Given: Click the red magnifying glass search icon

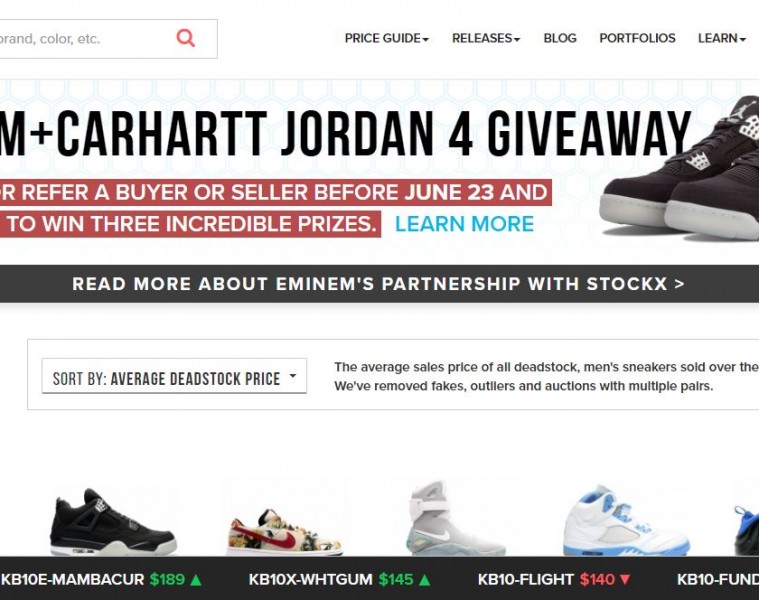Looking at the screenshot, I should [185, 38].
